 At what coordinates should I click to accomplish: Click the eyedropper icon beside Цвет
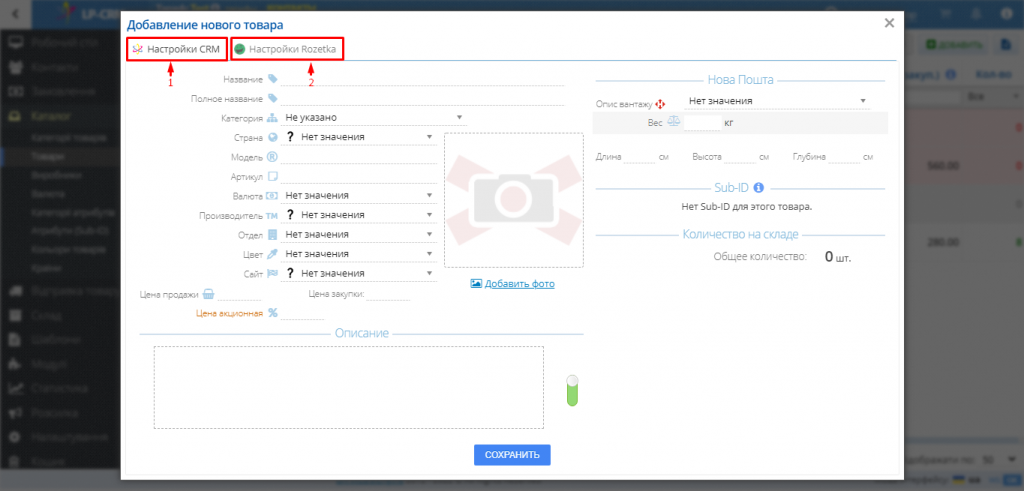click(x=272, y=254)
